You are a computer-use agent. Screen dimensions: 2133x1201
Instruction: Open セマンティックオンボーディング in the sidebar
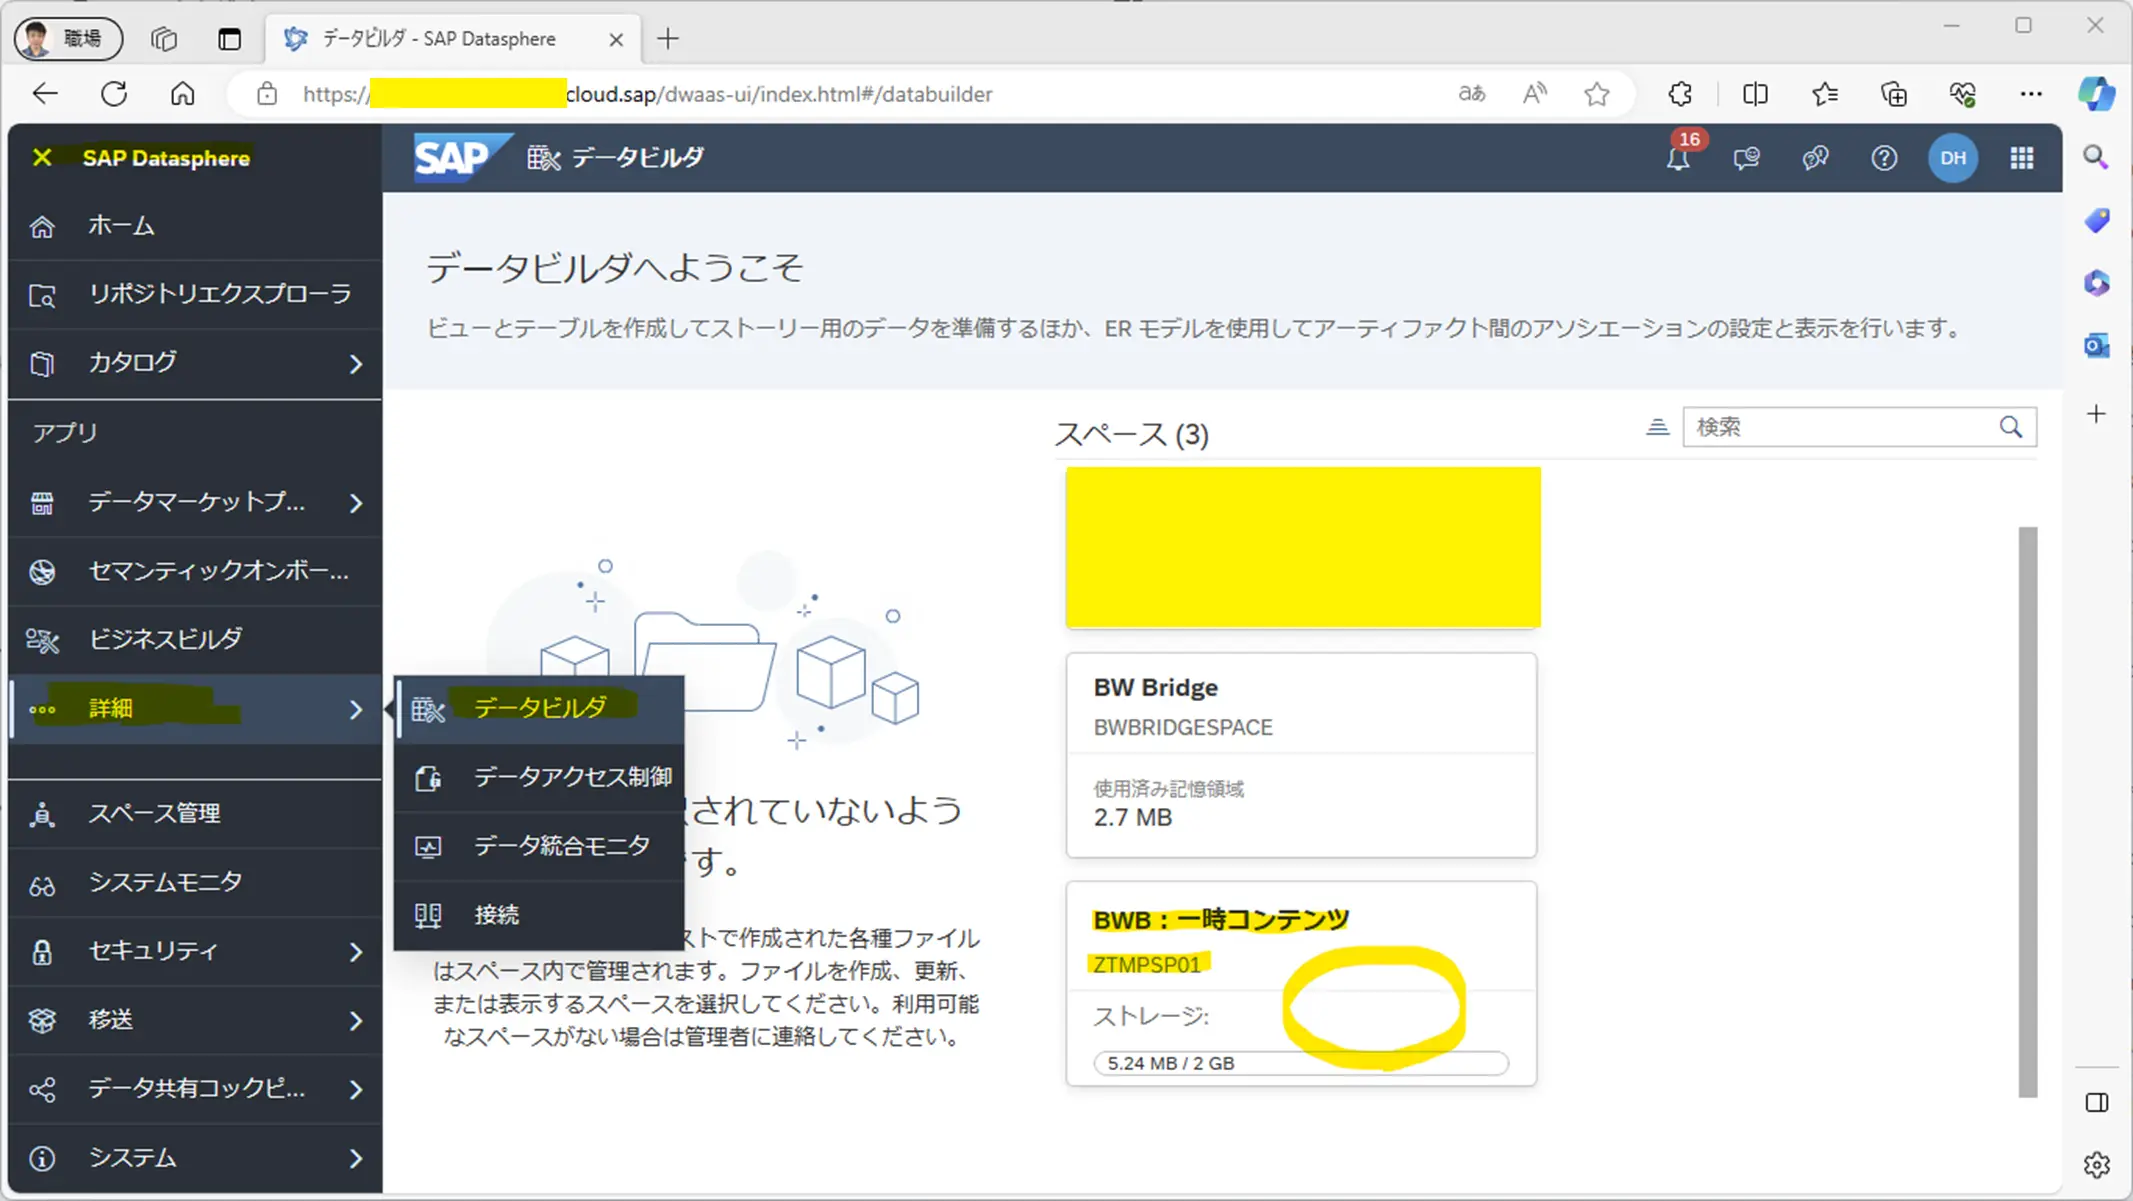pos(195,571)
